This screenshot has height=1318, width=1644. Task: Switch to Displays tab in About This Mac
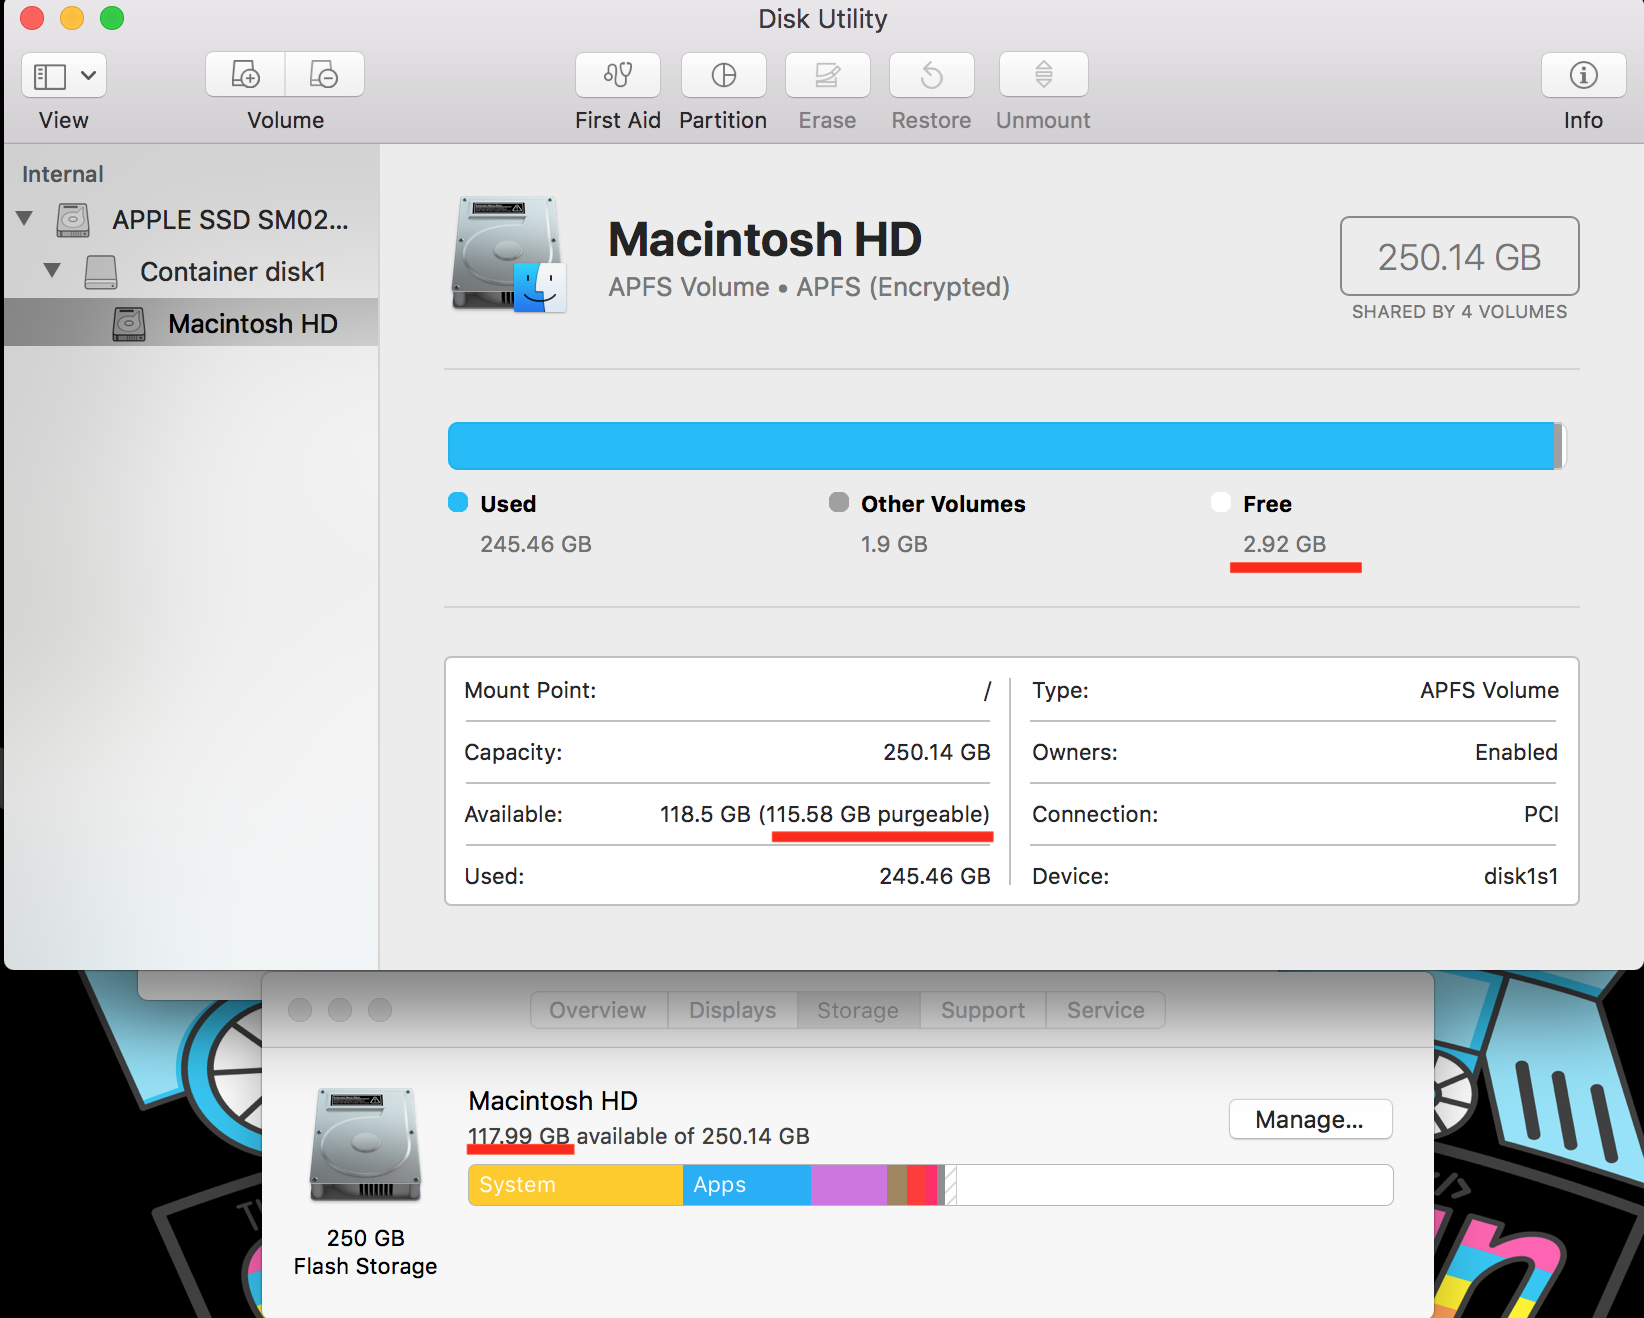click(x=733, y=1010)
